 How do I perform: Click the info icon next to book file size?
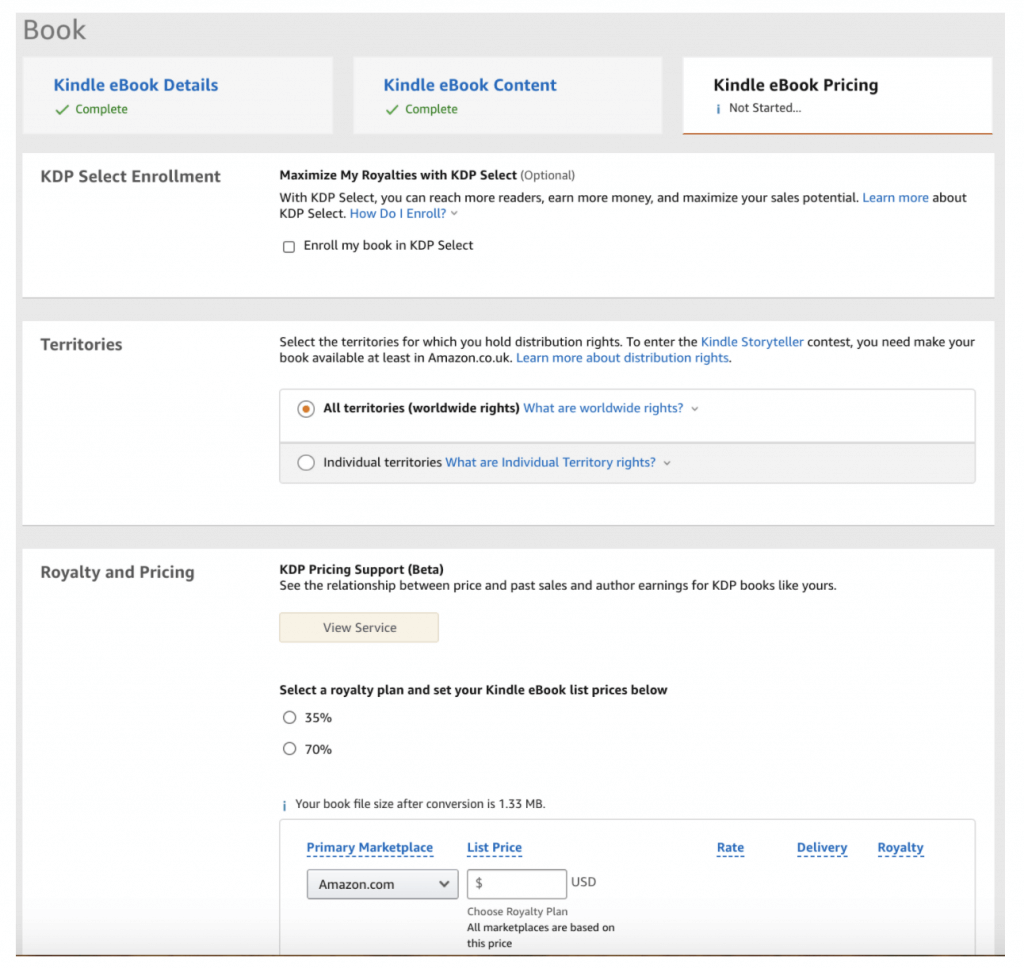click(x=285, y=805)
